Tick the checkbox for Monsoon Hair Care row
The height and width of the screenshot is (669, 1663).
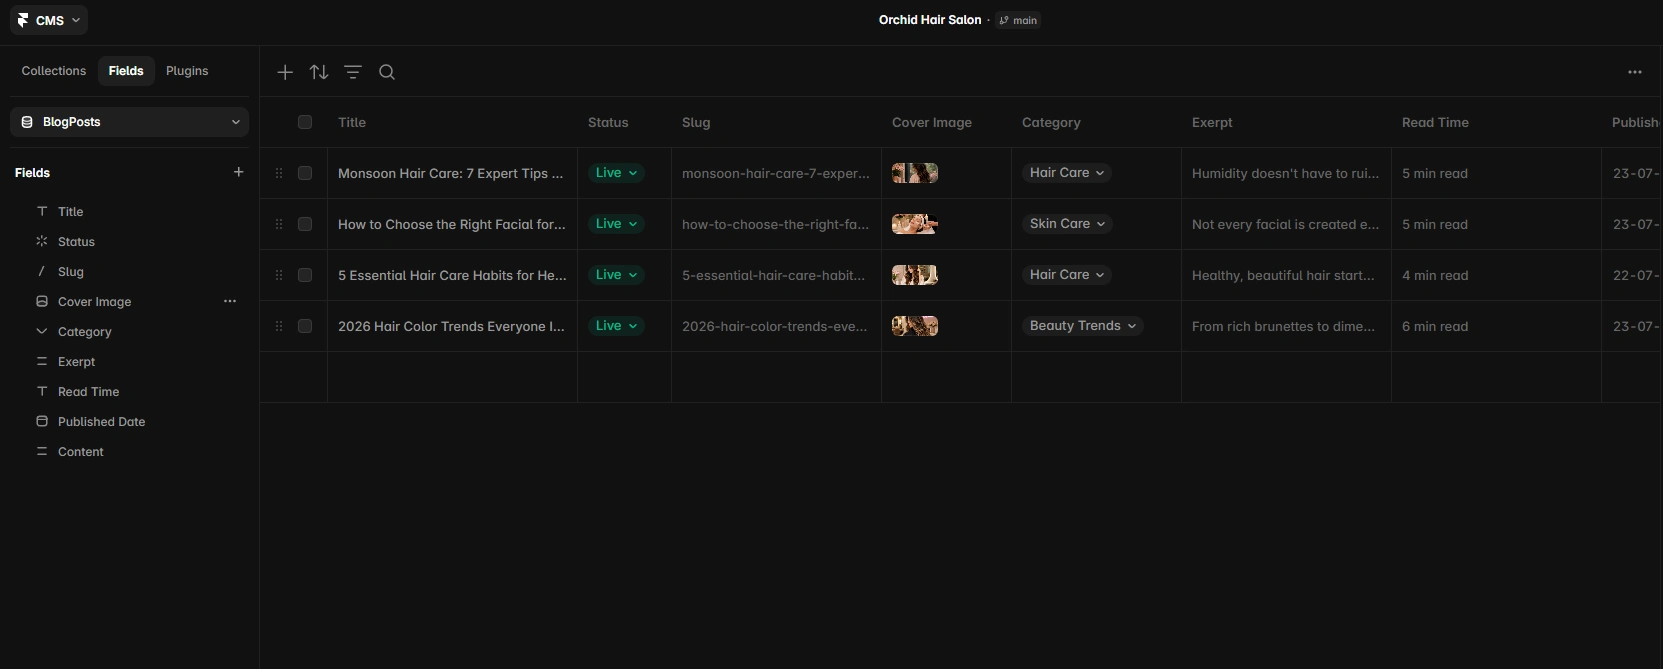pos(305,173)
